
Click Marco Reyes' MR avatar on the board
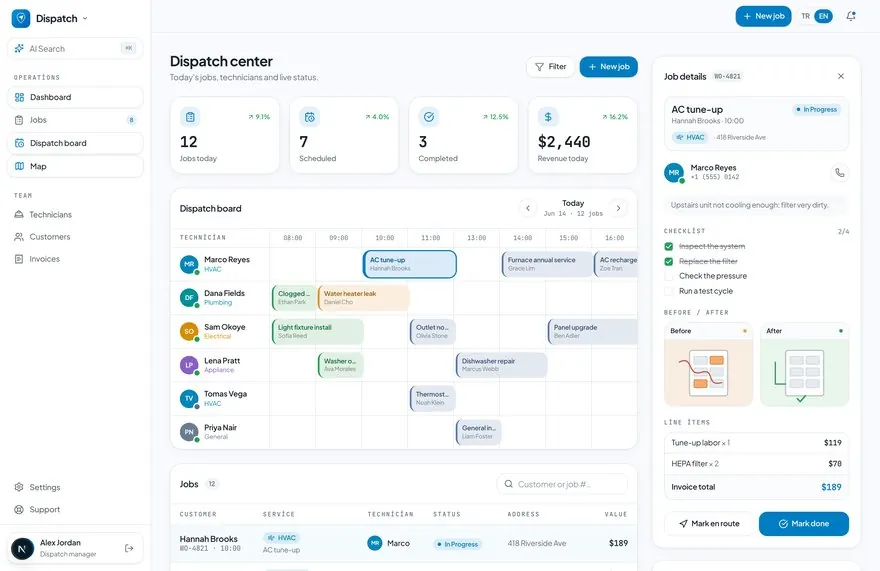pos(189,264)
